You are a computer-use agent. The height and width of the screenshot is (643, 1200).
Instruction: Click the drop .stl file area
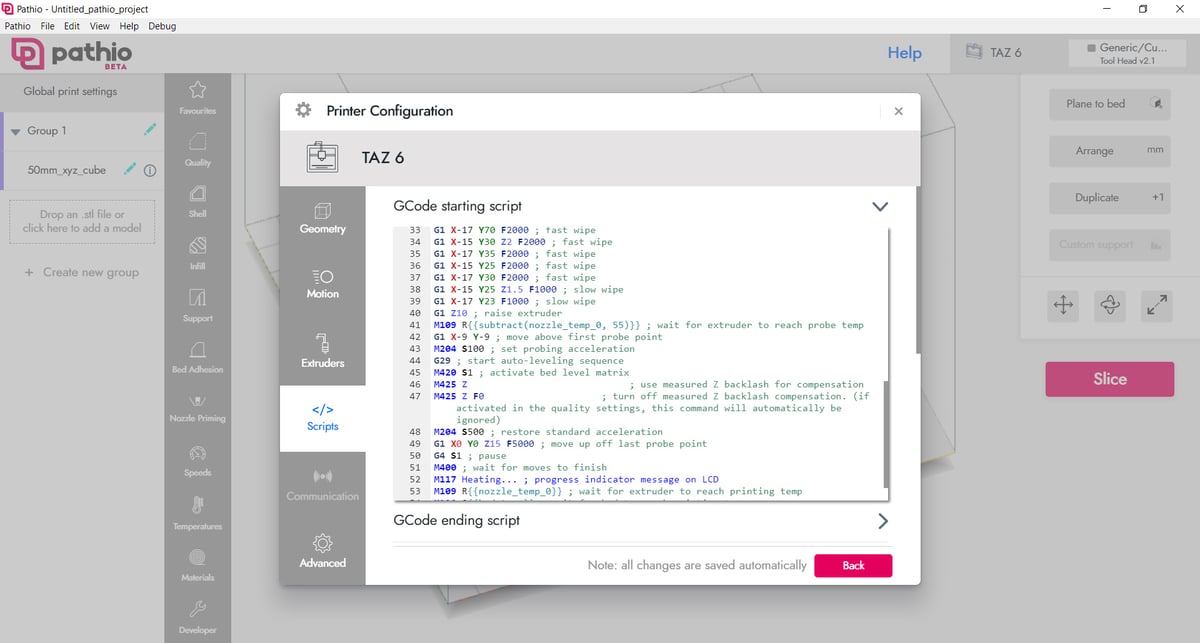(x=81, y=221)
